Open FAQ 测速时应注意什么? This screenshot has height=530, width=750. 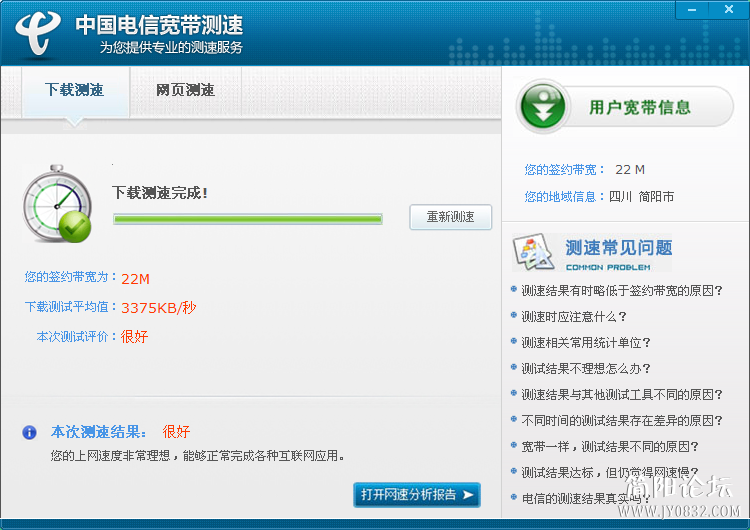(574, 317)
